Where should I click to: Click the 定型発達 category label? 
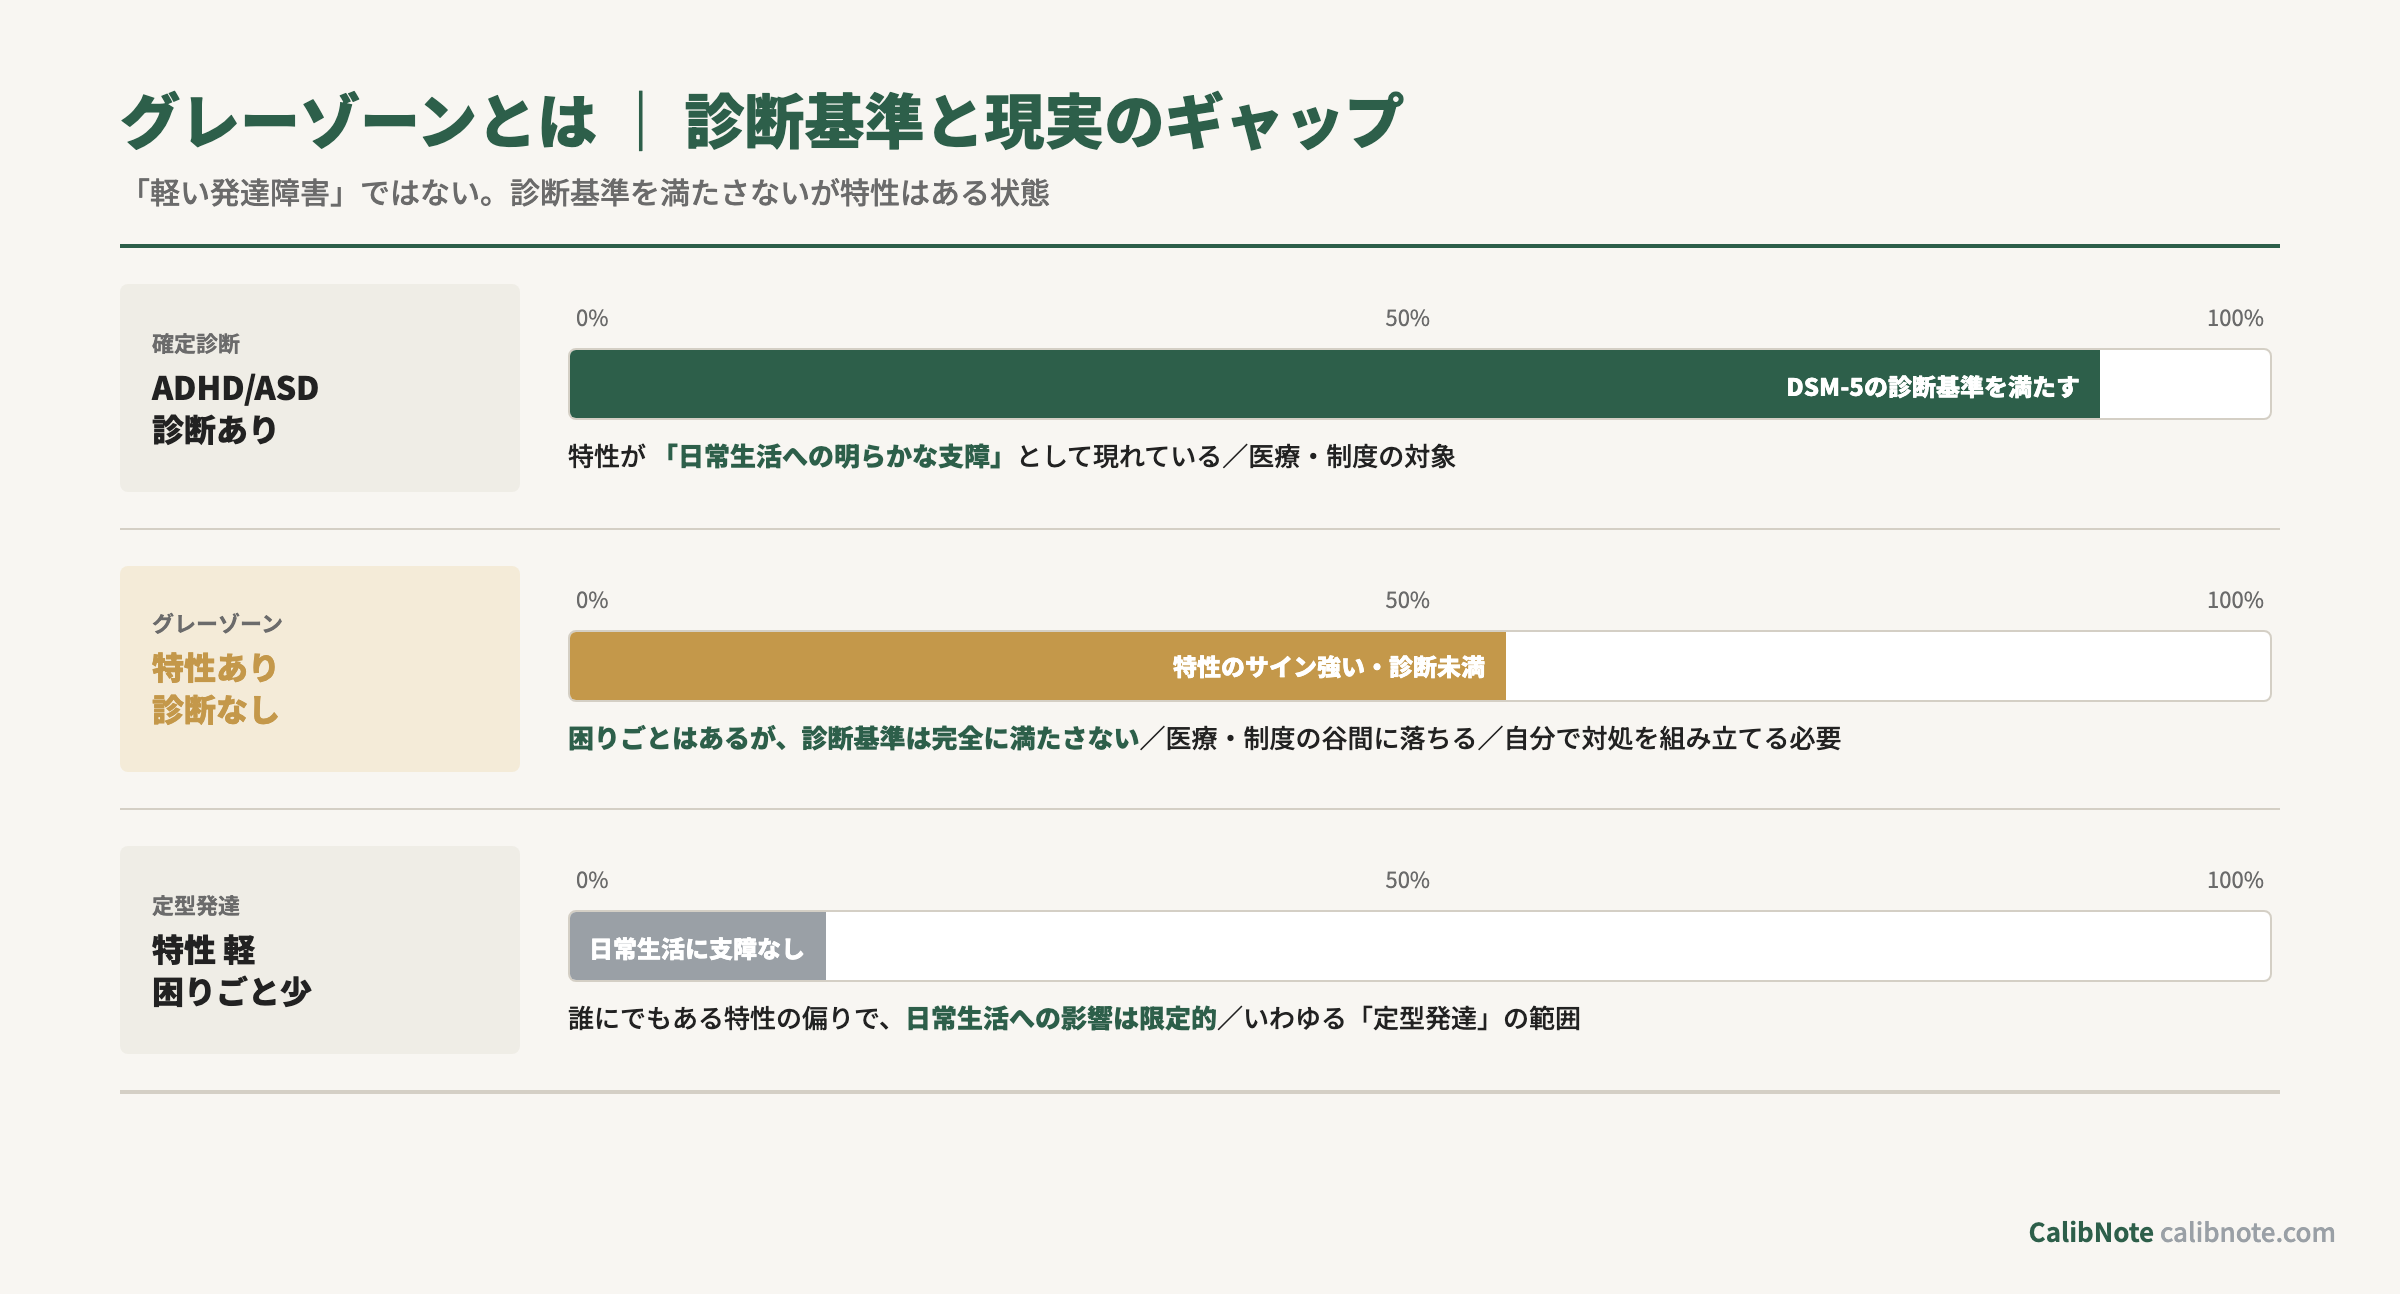click(196, 906)
